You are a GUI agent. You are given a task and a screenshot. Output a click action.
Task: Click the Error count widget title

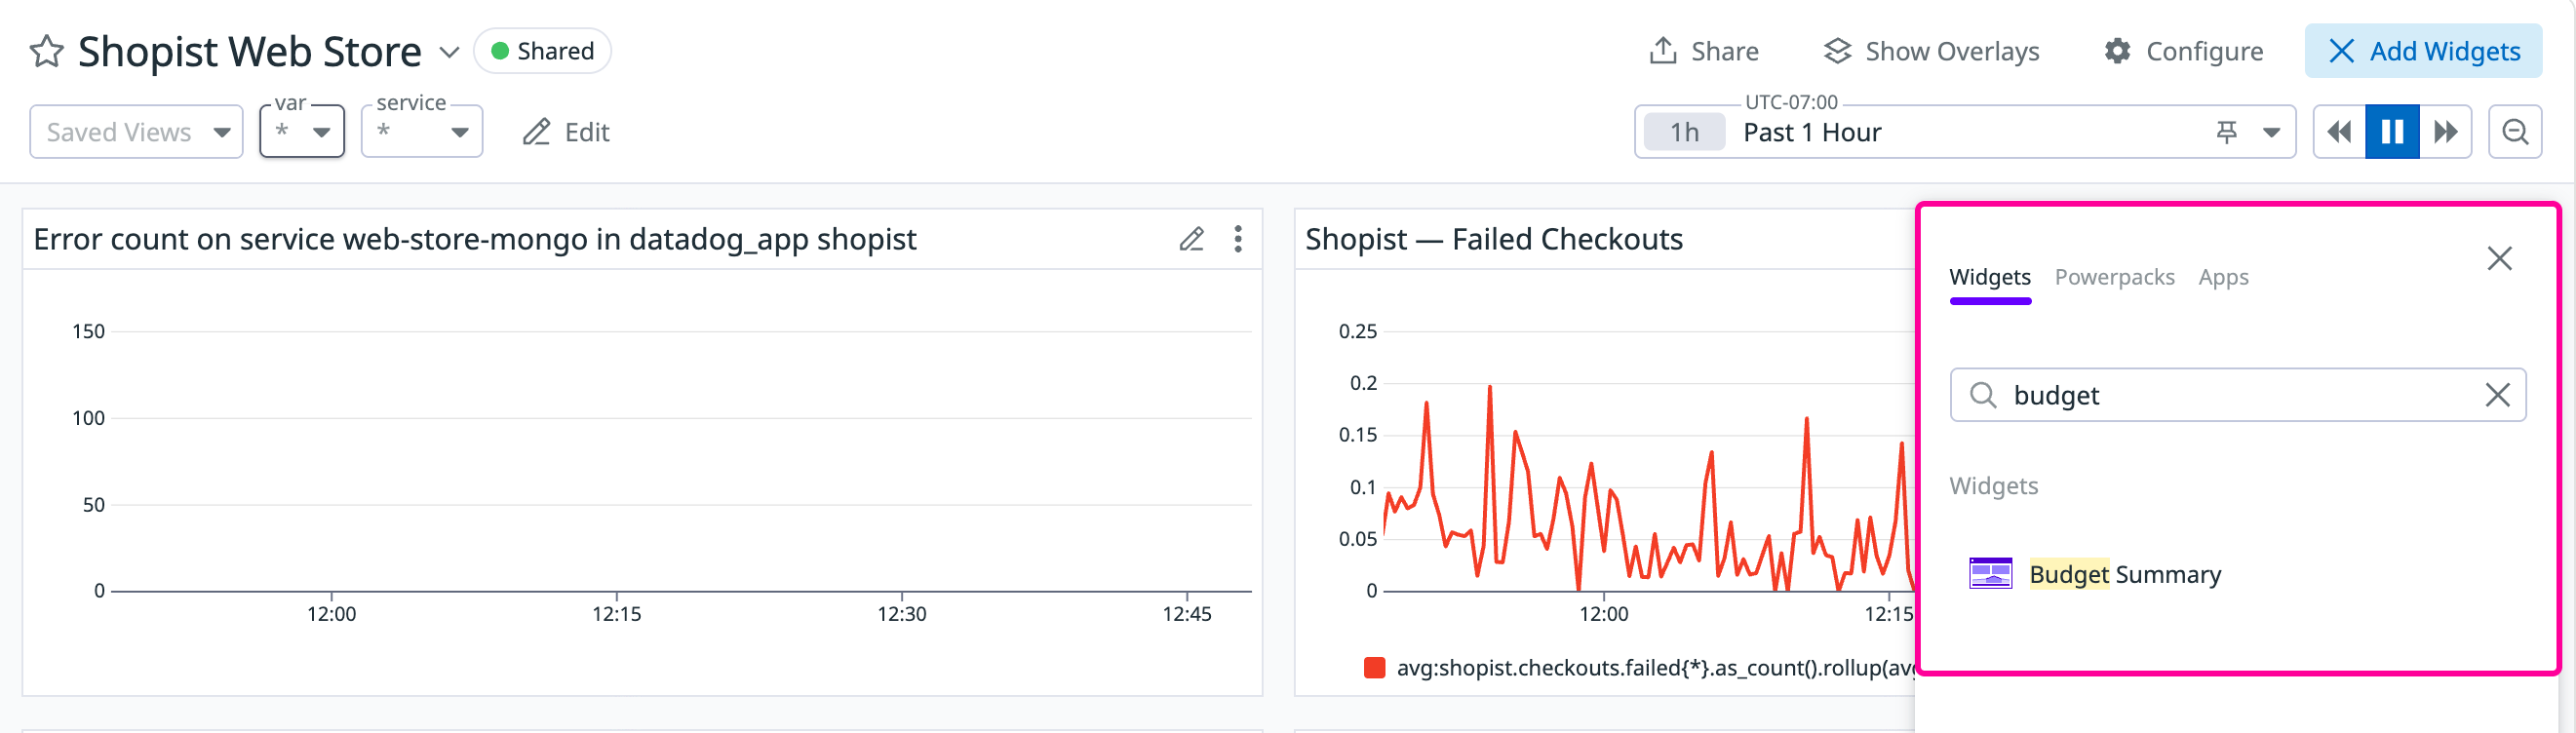(475, 240)
